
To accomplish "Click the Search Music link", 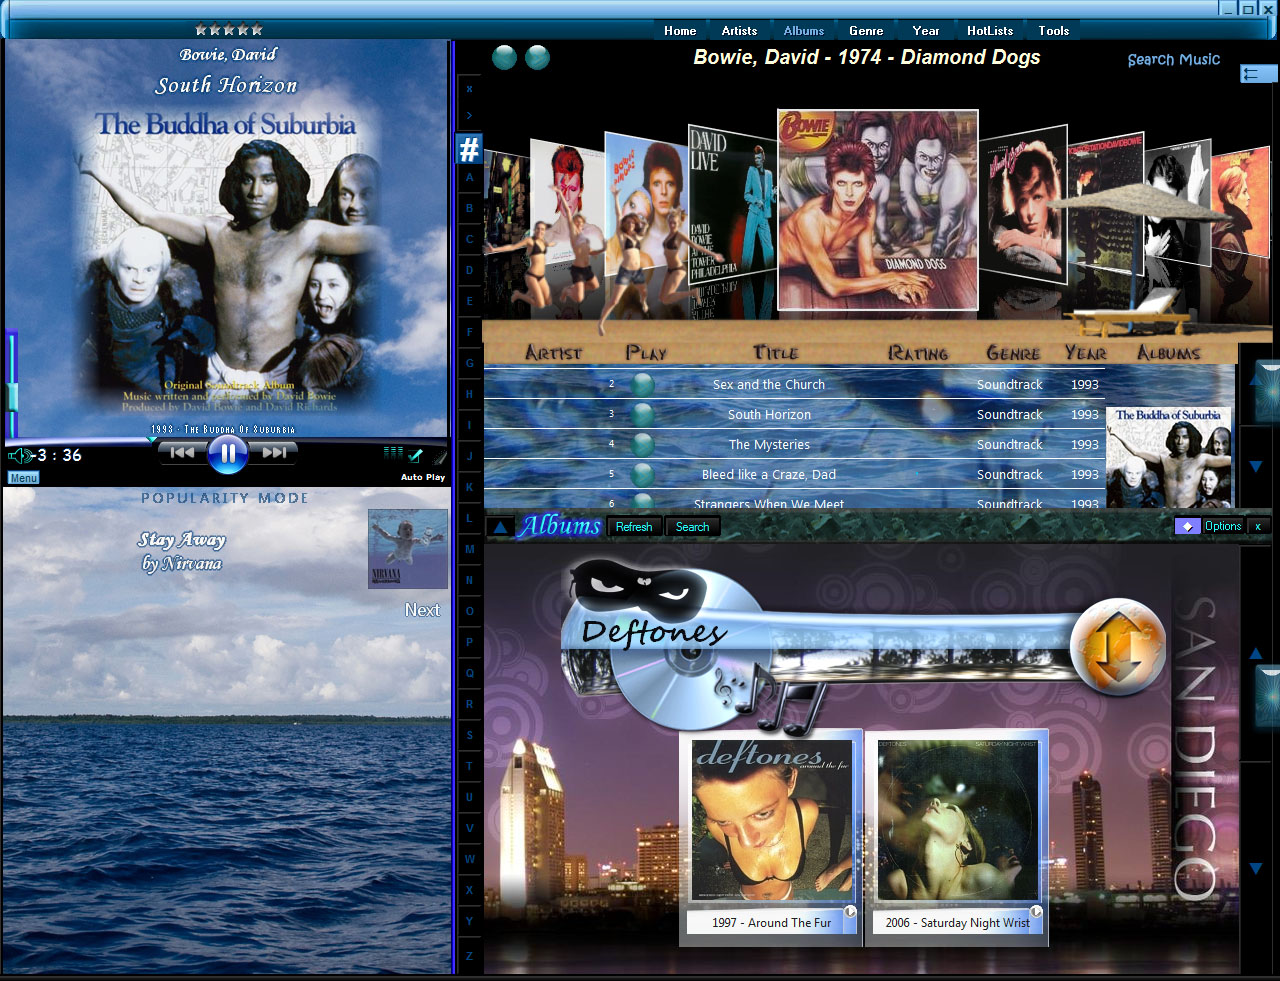I will [x=1174, y=59].
